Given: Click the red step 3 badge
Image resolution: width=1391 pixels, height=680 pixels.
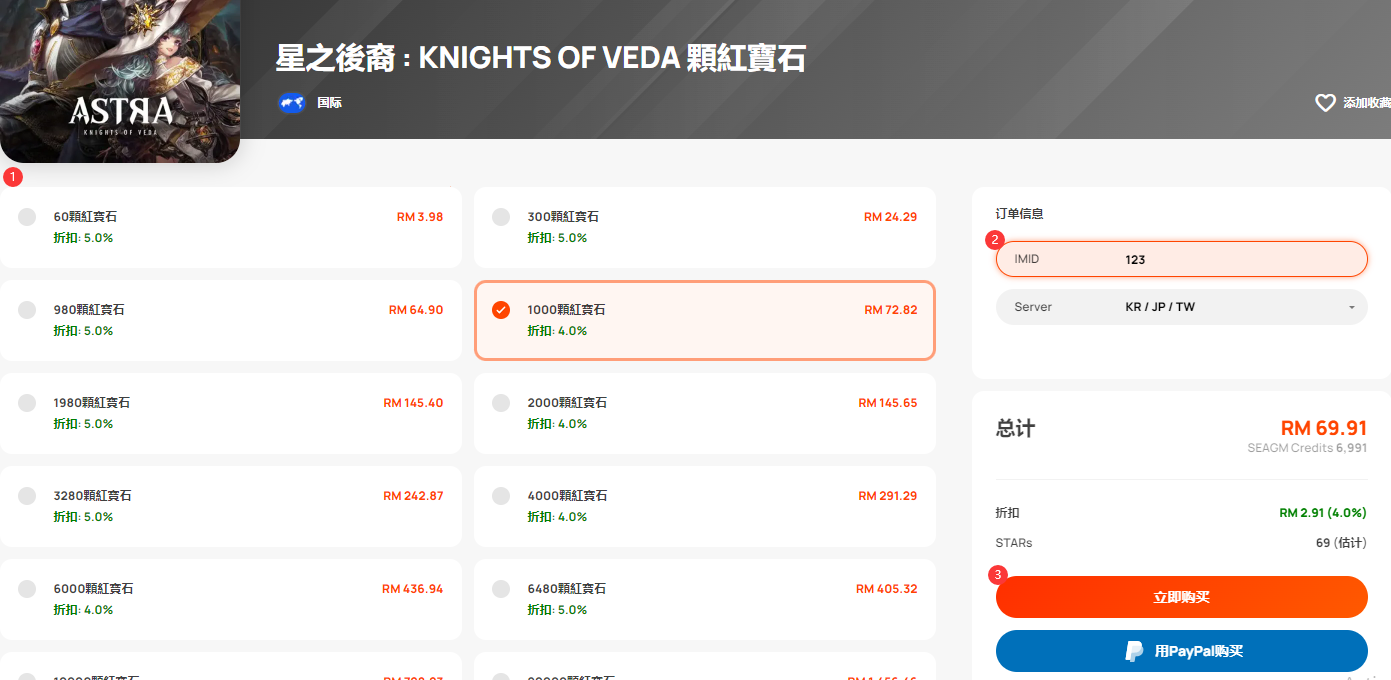Looking at the screenshot, I should (x=997, y=575).
